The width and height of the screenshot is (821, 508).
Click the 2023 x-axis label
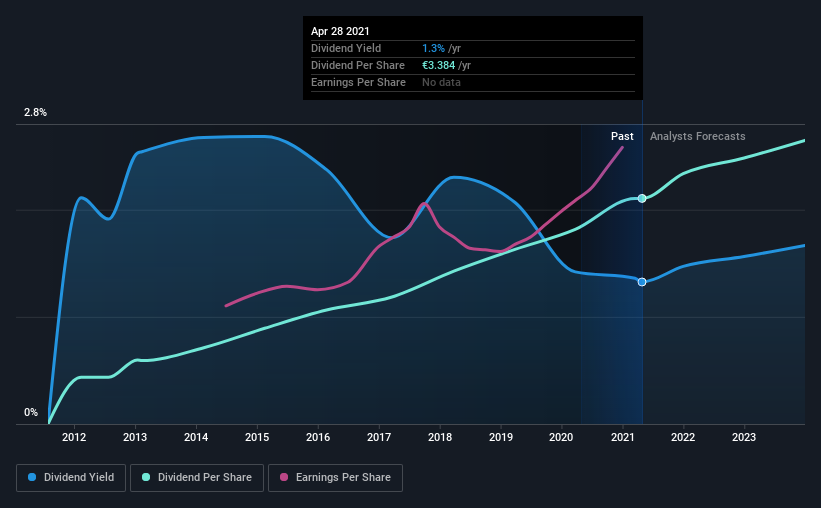tap(744, 437)
